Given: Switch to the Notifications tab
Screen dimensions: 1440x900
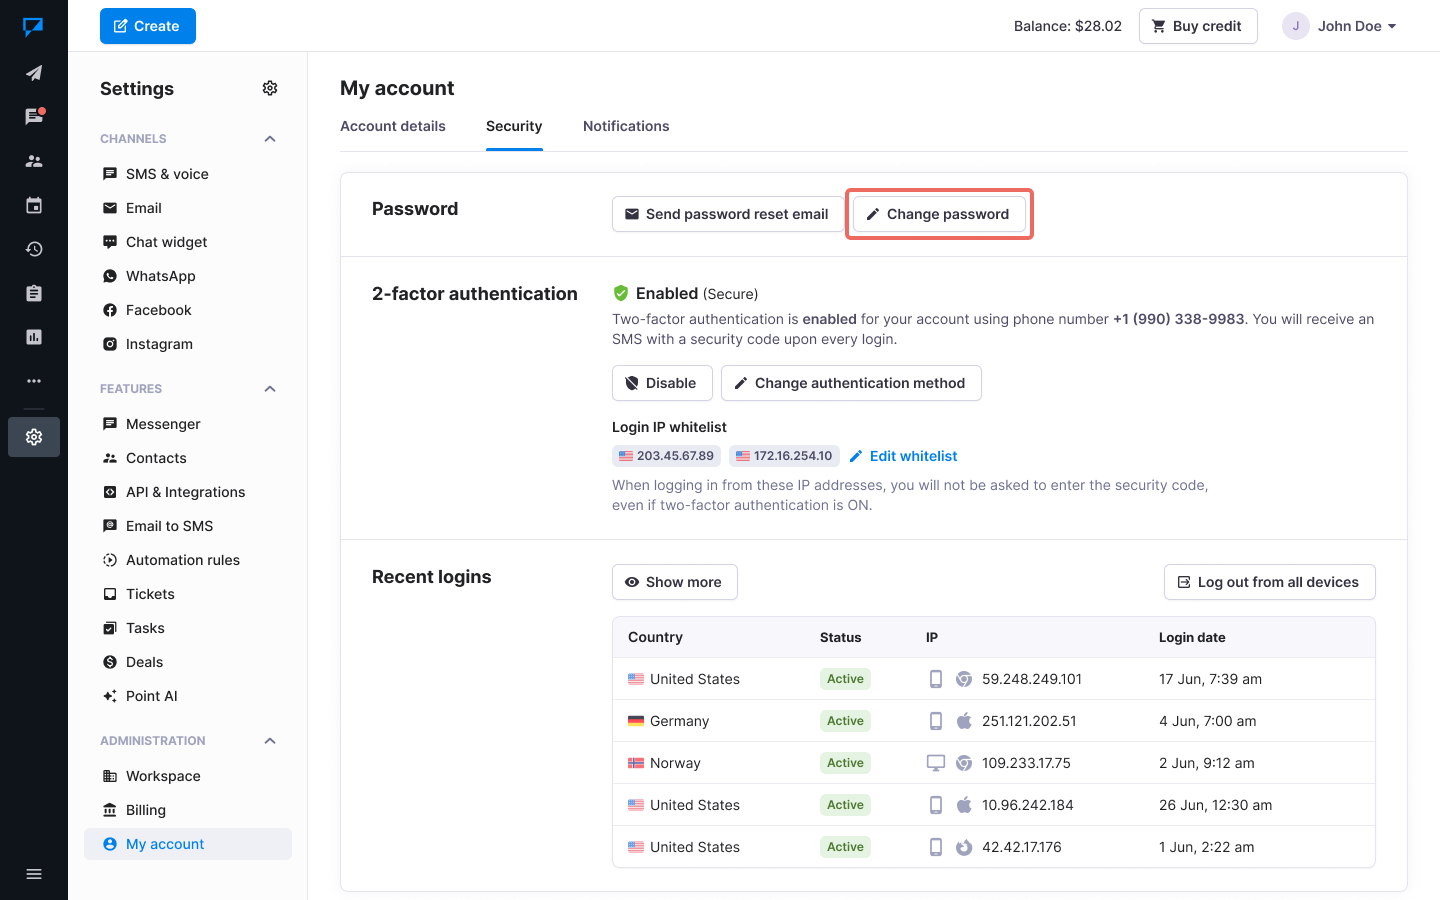Looking at the screenshot, I should click(626, 126).
